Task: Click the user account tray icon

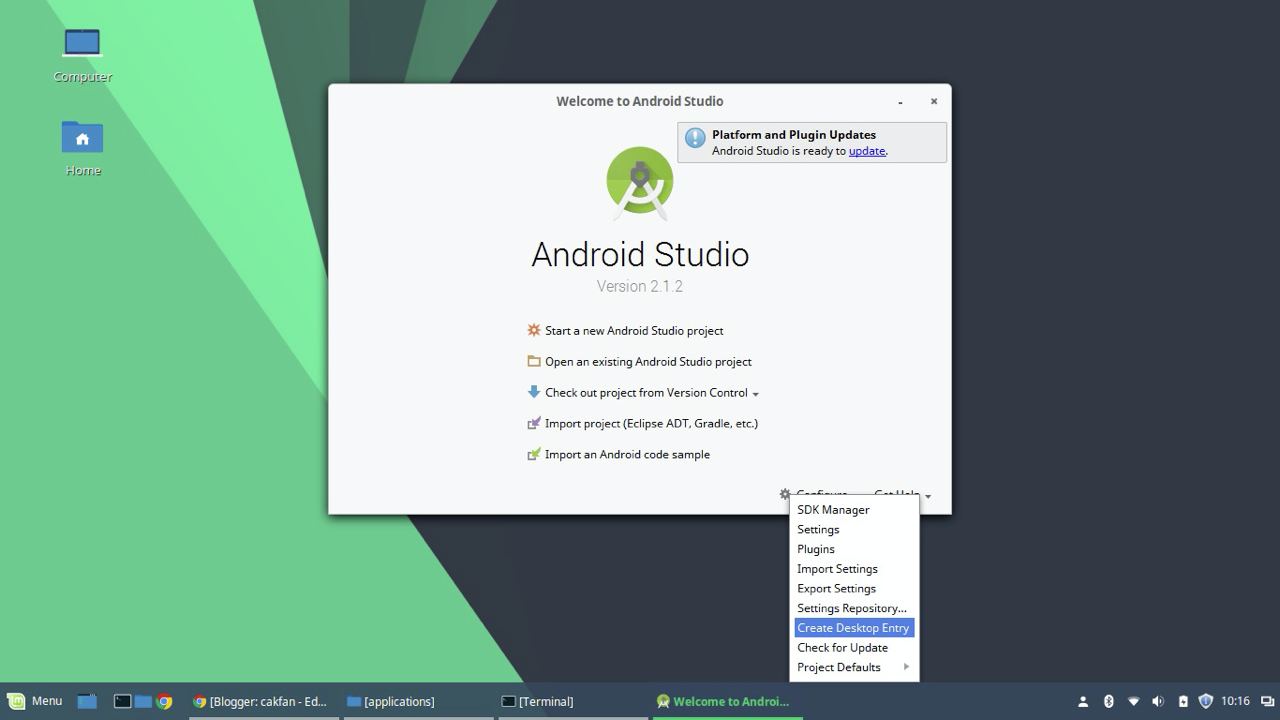Action: tap(1083, 701)
